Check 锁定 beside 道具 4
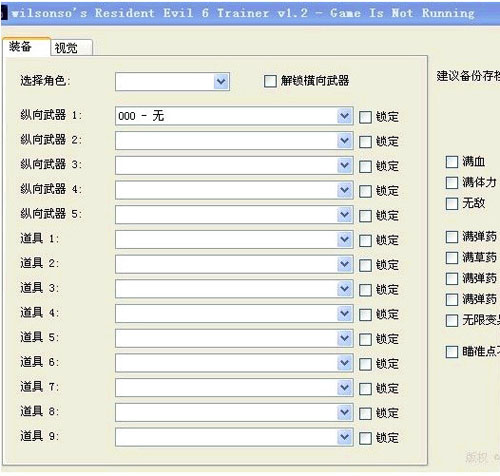500x476 pixels. coord(365,314)
